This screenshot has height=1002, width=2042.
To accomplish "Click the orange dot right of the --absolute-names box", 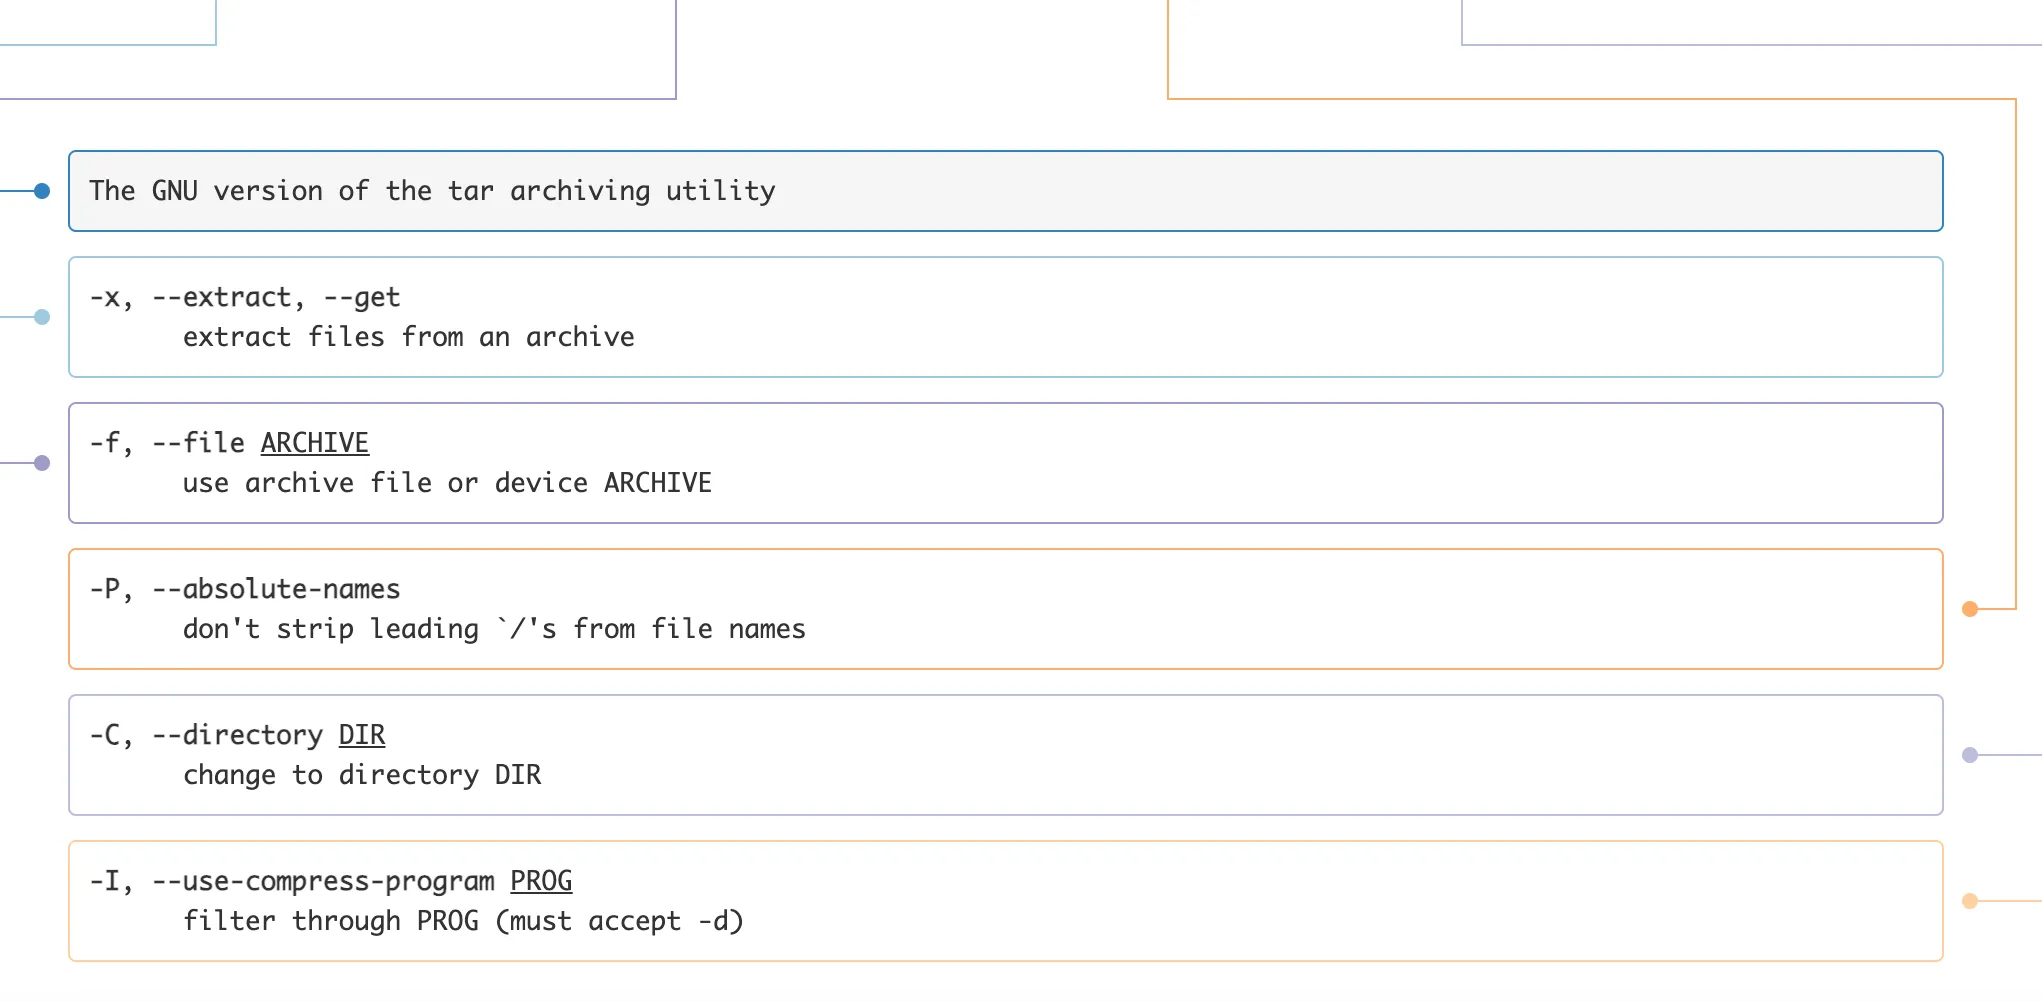I will point(1970,609).
